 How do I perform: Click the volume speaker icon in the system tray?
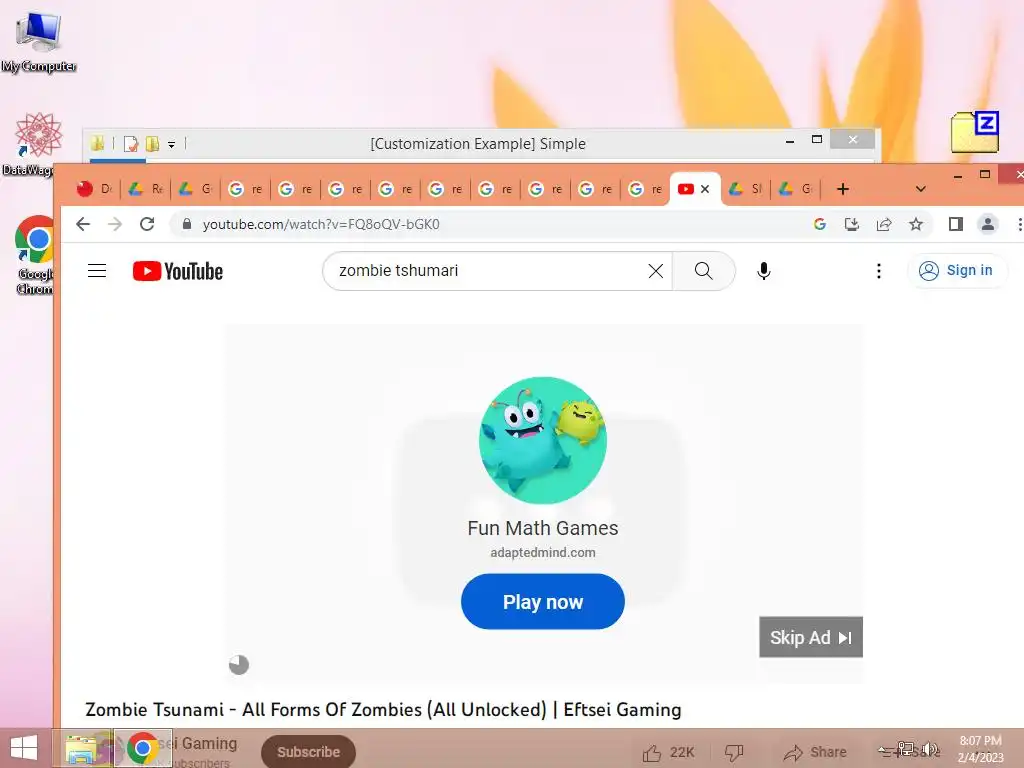click(x=931, y=749)
